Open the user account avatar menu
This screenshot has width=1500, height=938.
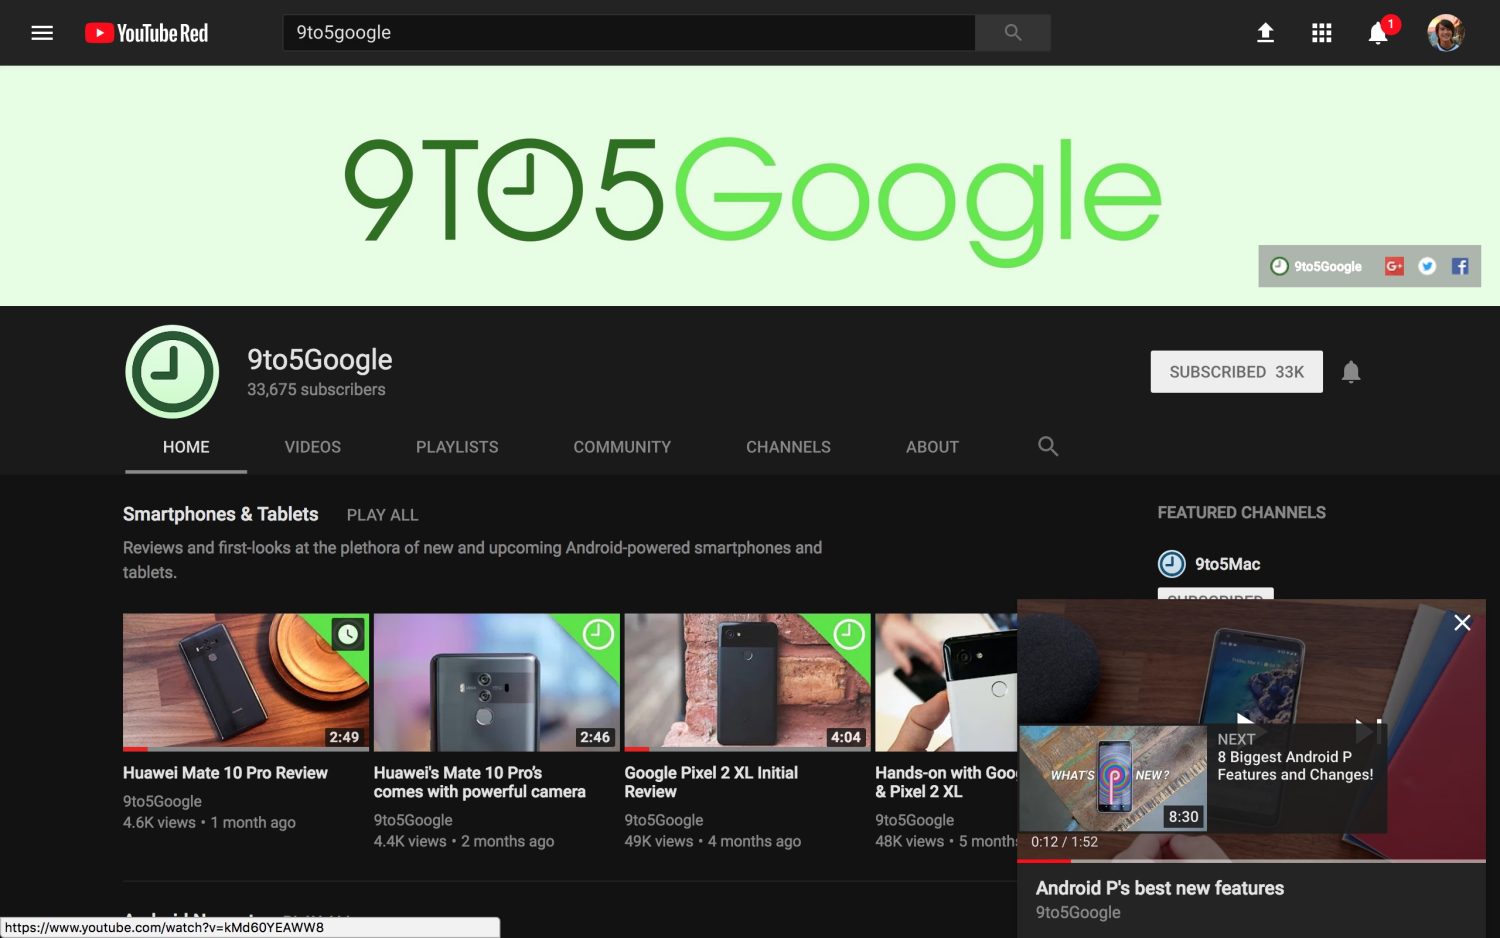[x=1445, y=33]
